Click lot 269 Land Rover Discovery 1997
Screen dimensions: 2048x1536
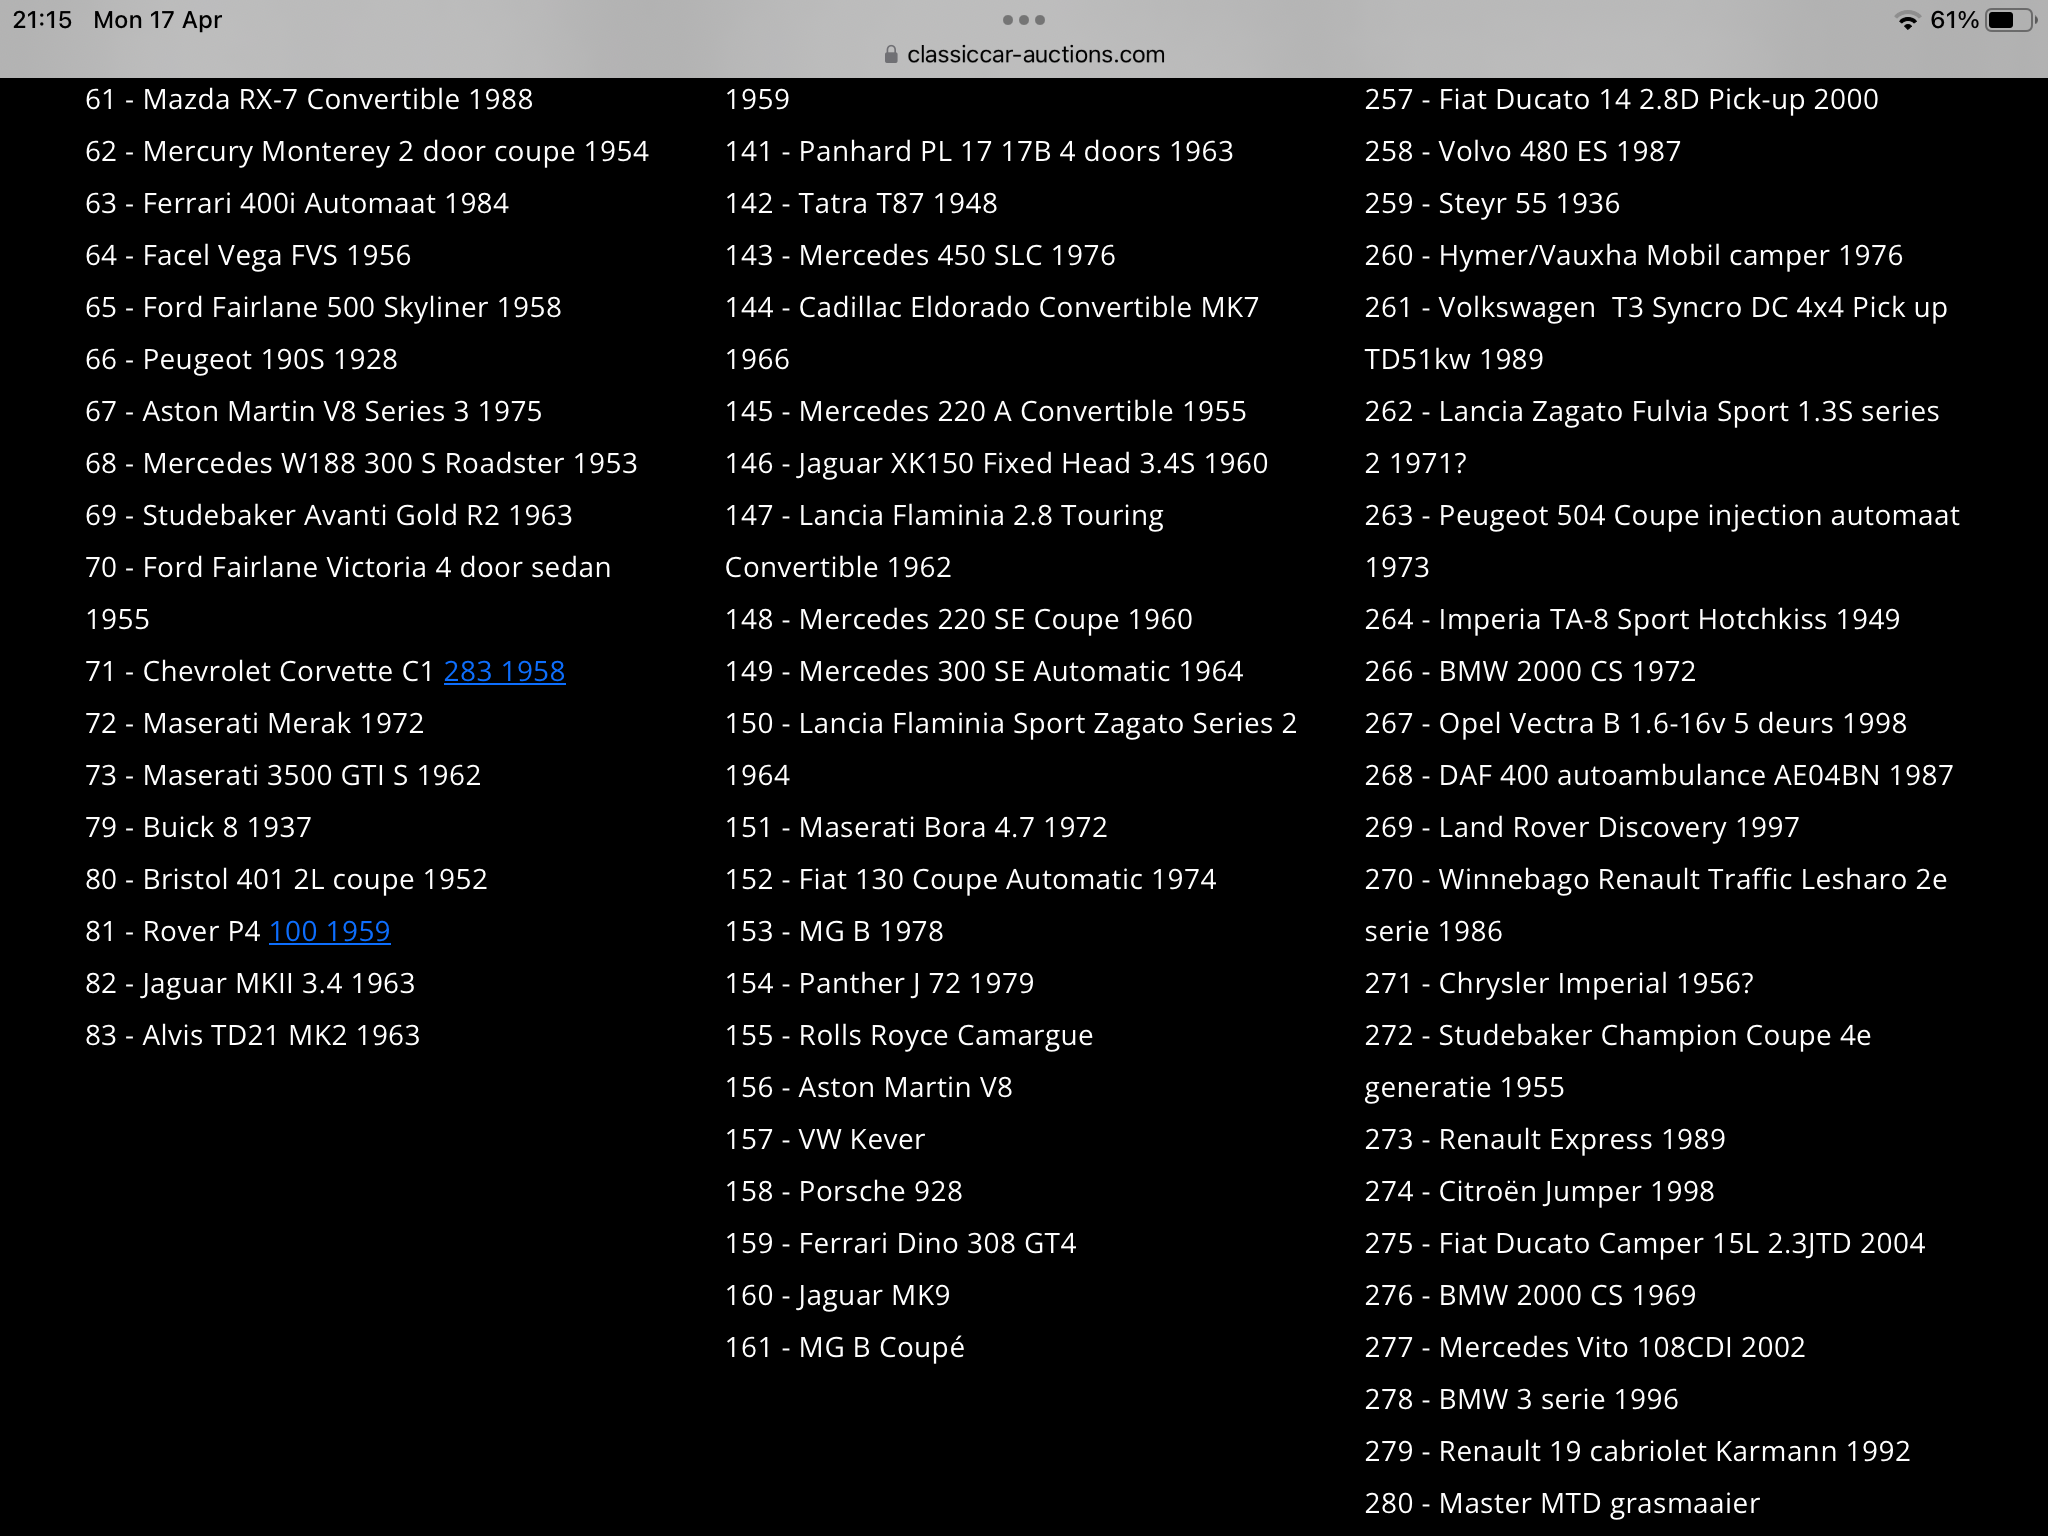click(x=1582, y=827)
